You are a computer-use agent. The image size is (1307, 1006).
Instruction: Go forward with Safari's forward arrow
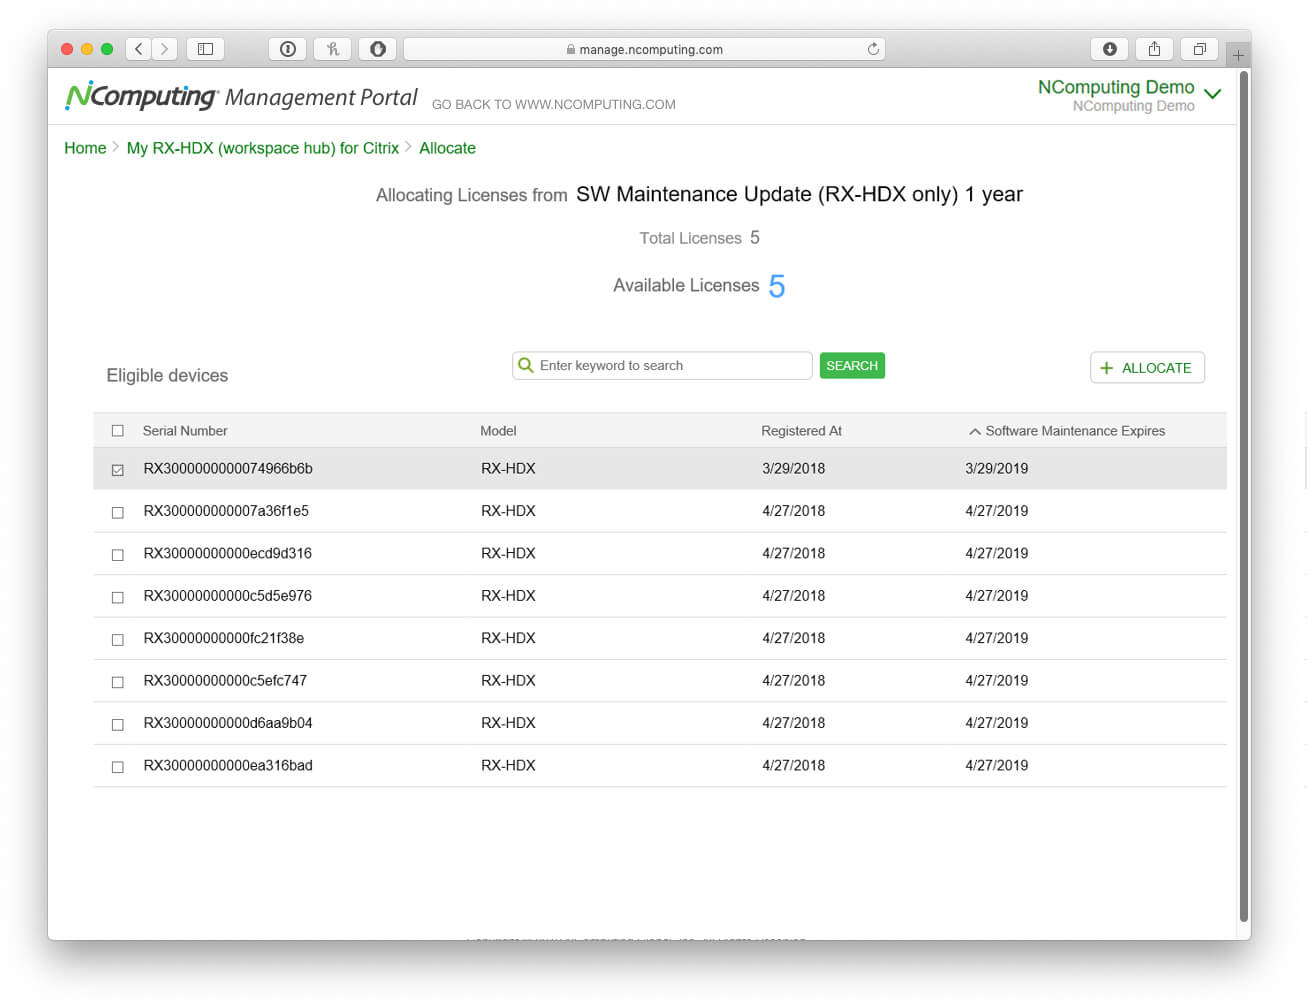click(x=165, y=49)
